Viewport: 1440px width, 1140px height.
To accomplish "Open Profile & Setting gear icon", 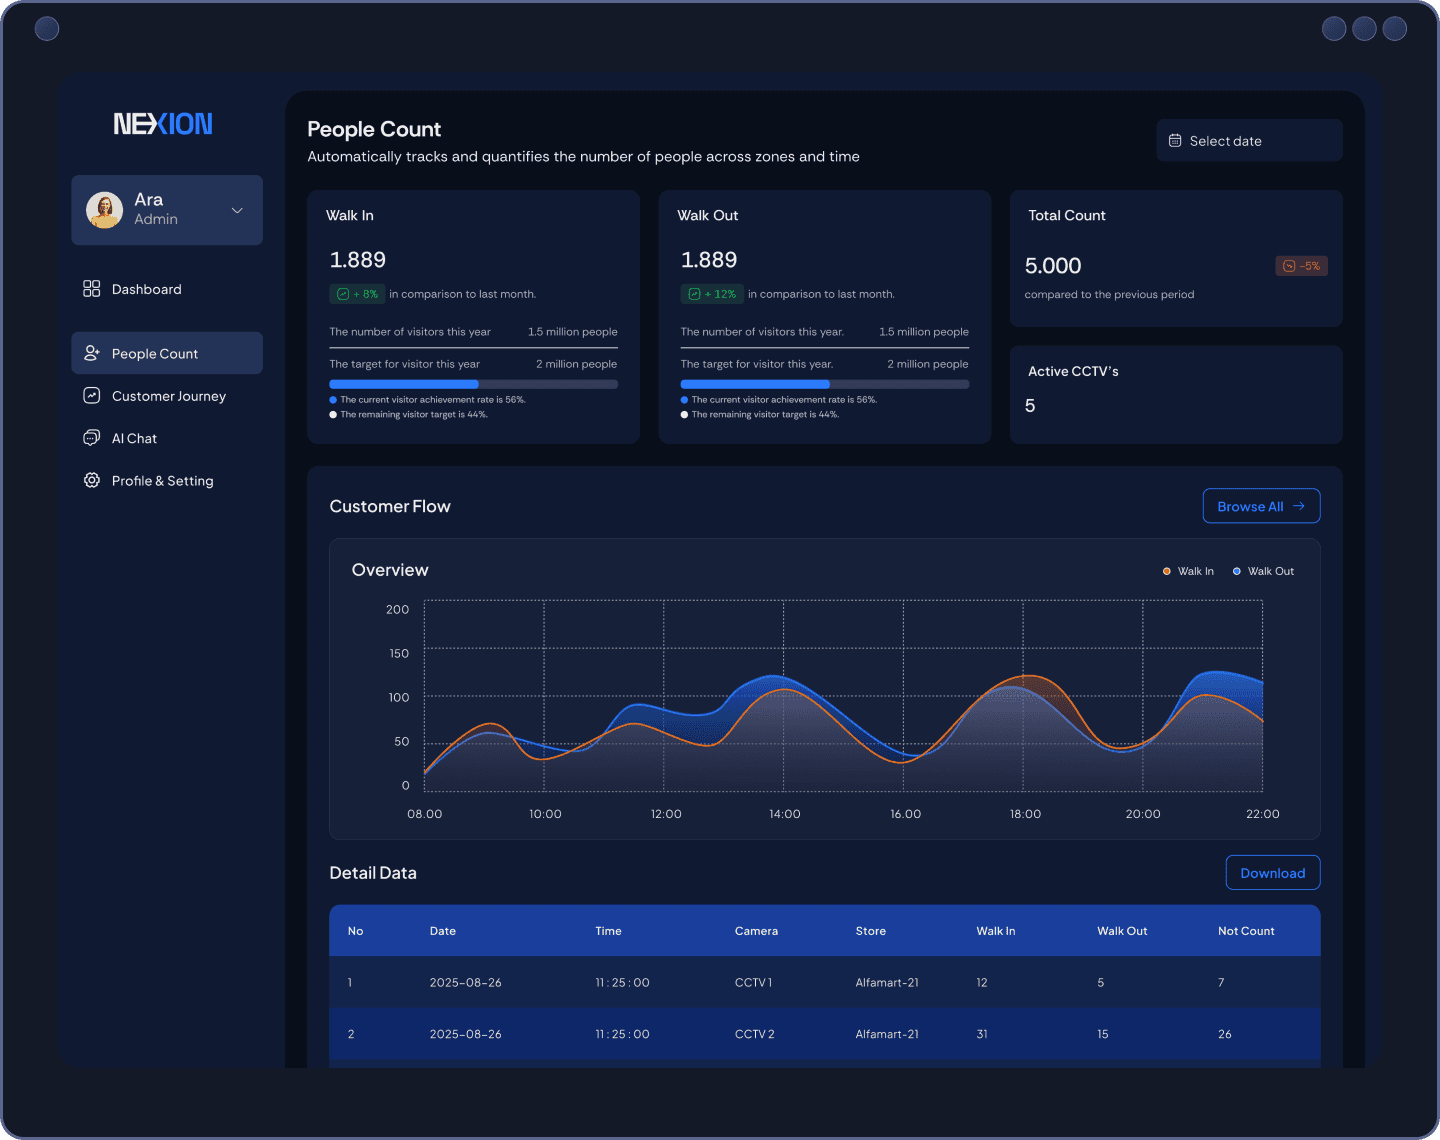I will click(x=91, y=480).
